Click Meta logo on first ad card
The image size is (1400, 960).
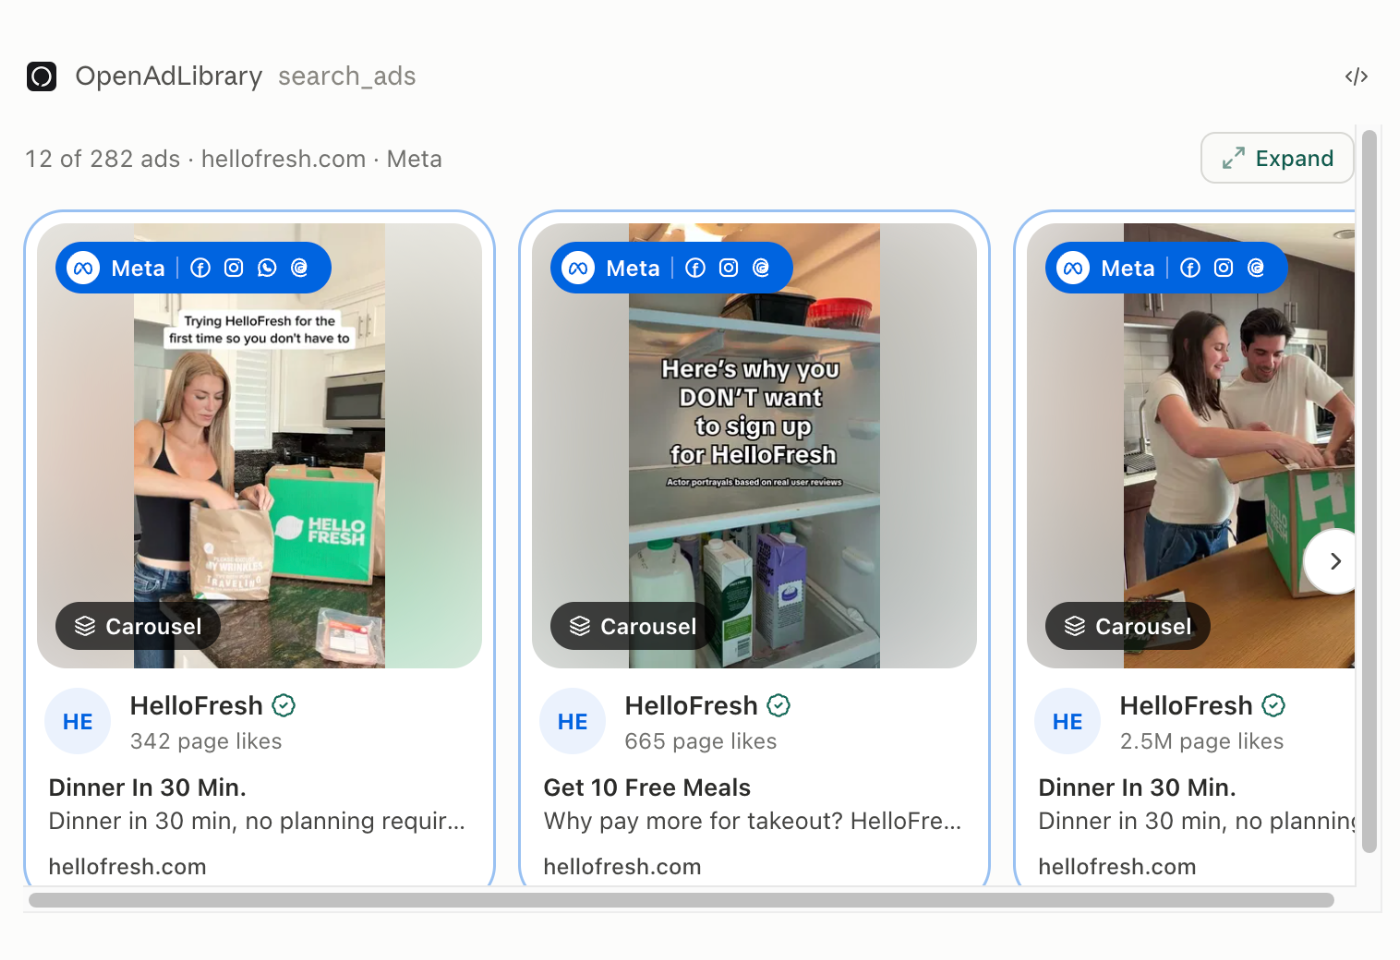(x=84, y=268)
